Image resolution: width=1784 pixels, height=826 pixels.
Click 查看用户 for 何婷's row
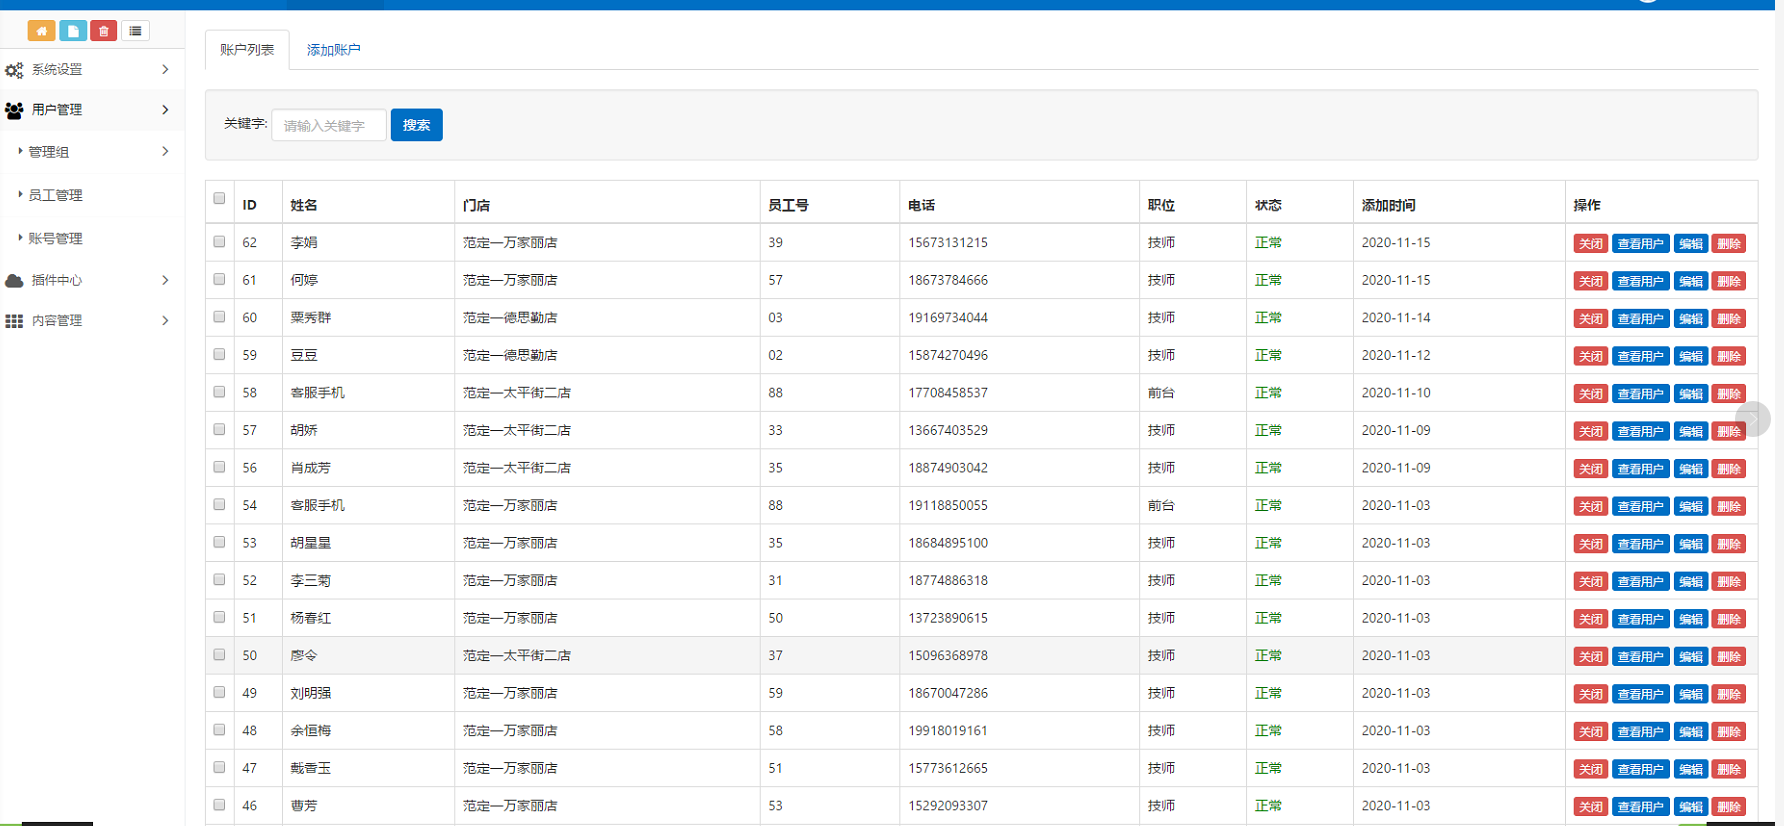(x=1640, y=281)
